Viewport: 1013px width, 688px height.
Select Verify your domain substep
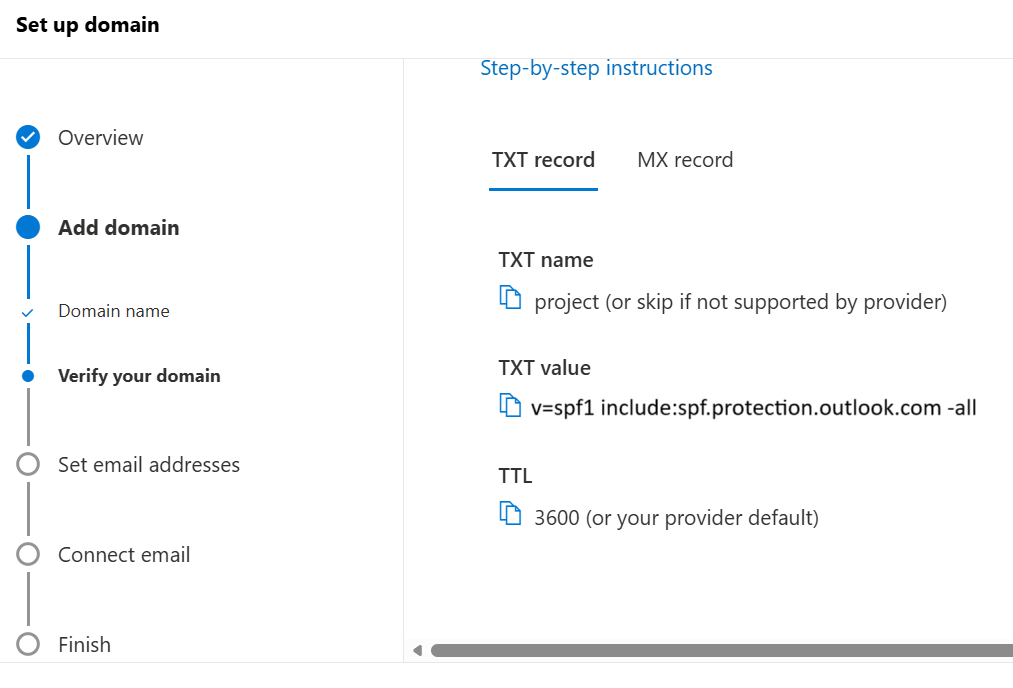(139, 376)
